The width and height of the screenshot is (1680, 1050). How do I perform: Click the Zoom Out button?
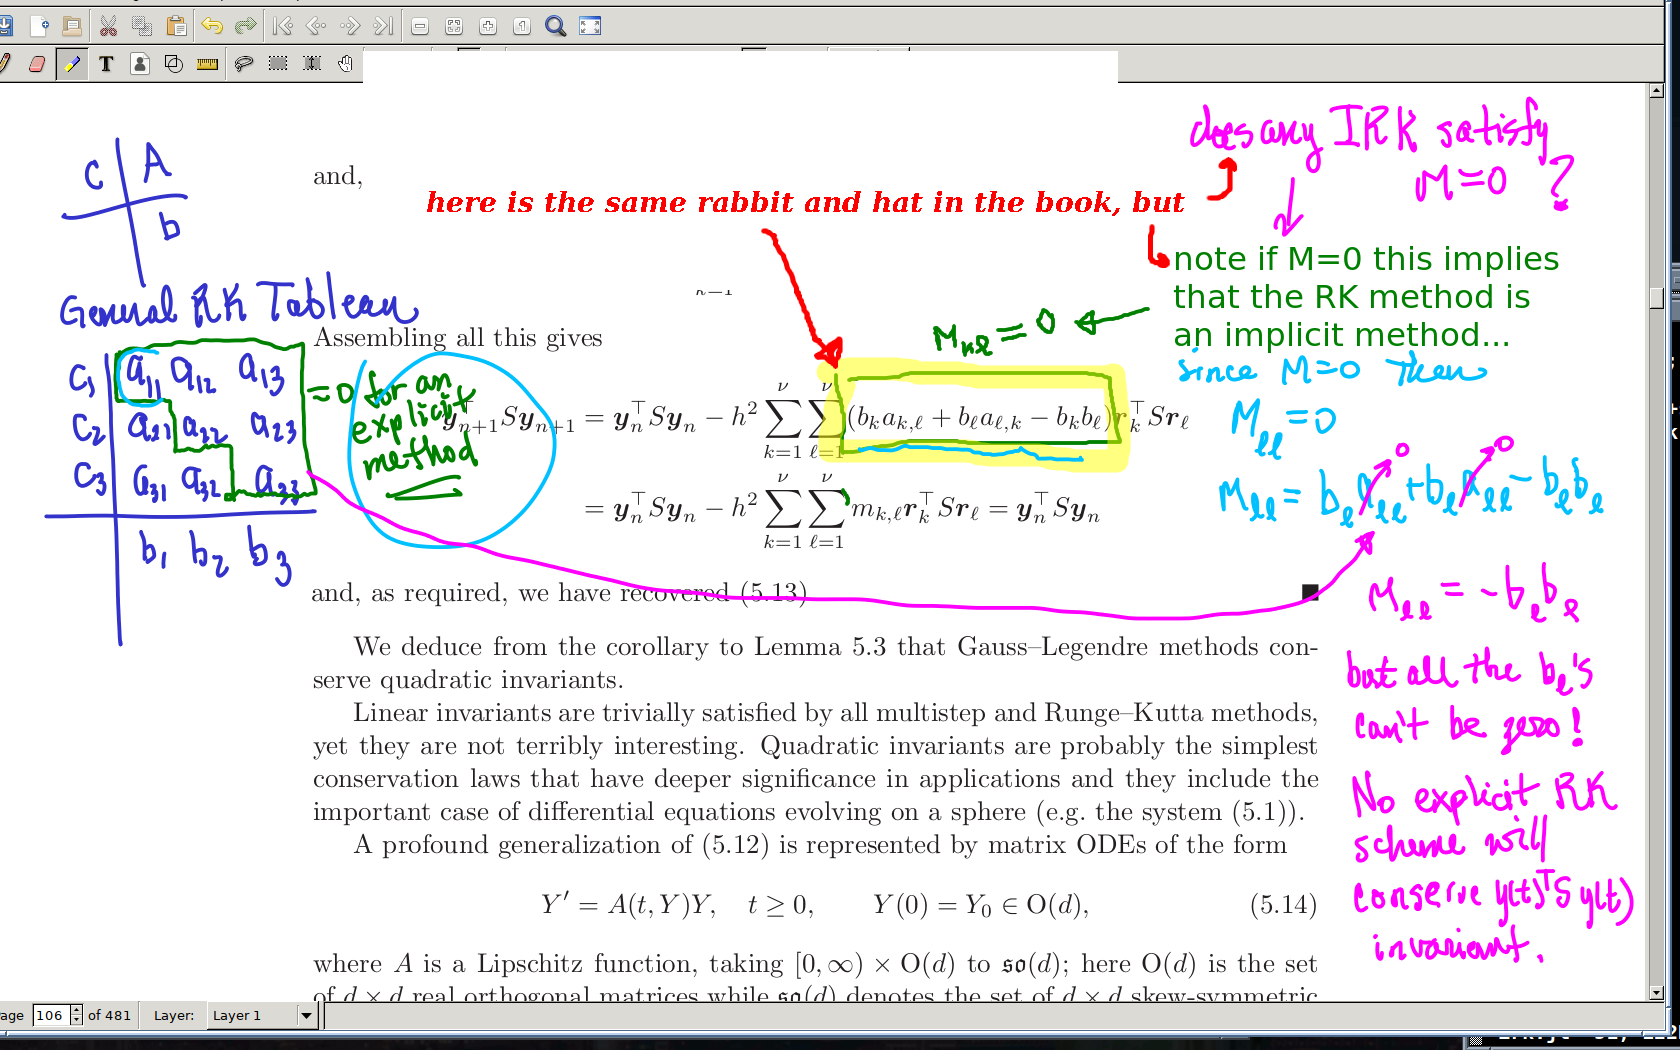420,26
